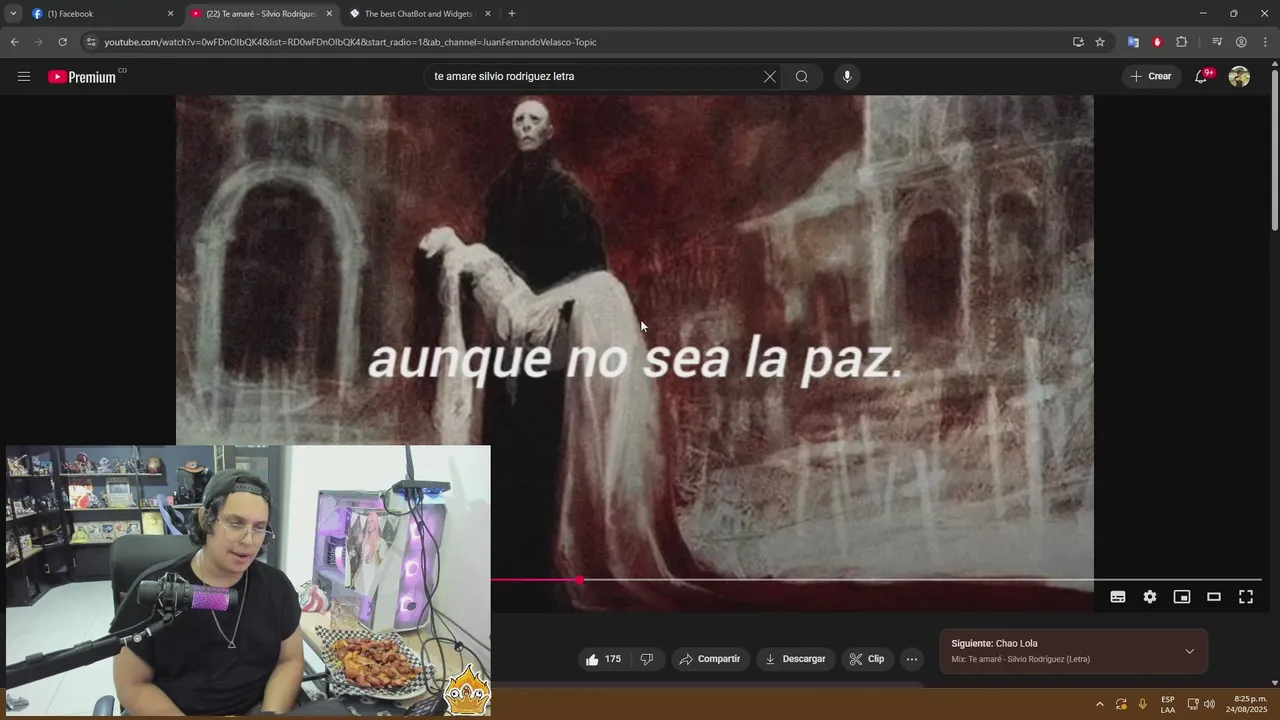Open the taskbar sync update tray icon
This screenshot has width=1280, height=720.
click(x=1121, y=704)
